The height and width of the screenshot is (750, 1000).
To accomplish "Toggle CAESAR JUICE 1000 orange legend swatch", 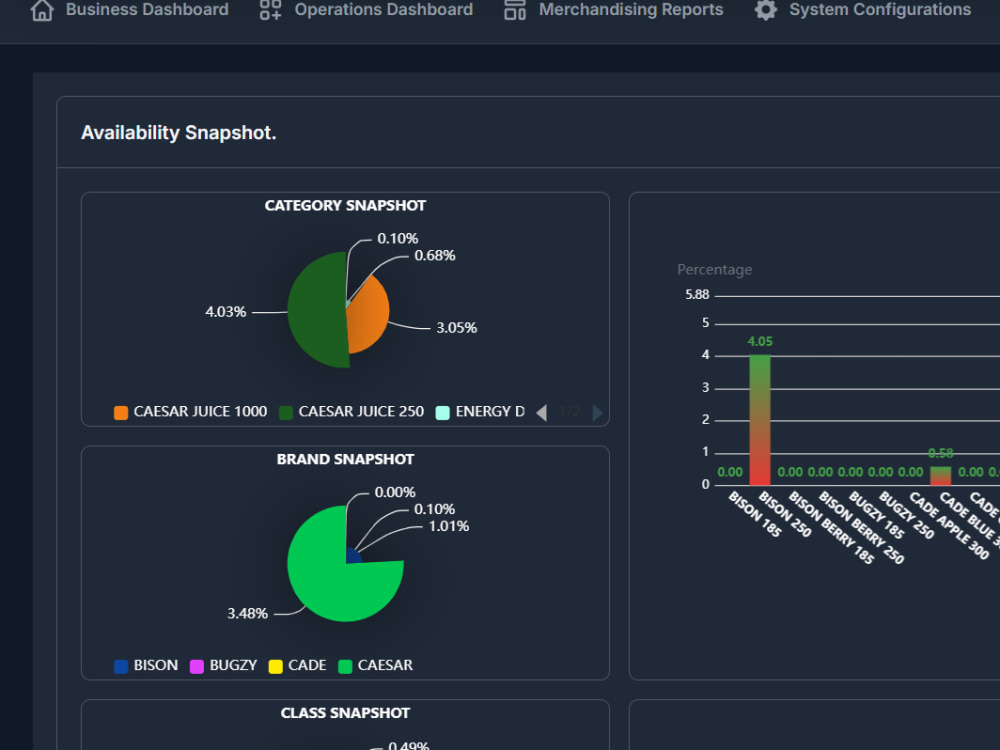I will pyautogui.click(x=121, y=413).
